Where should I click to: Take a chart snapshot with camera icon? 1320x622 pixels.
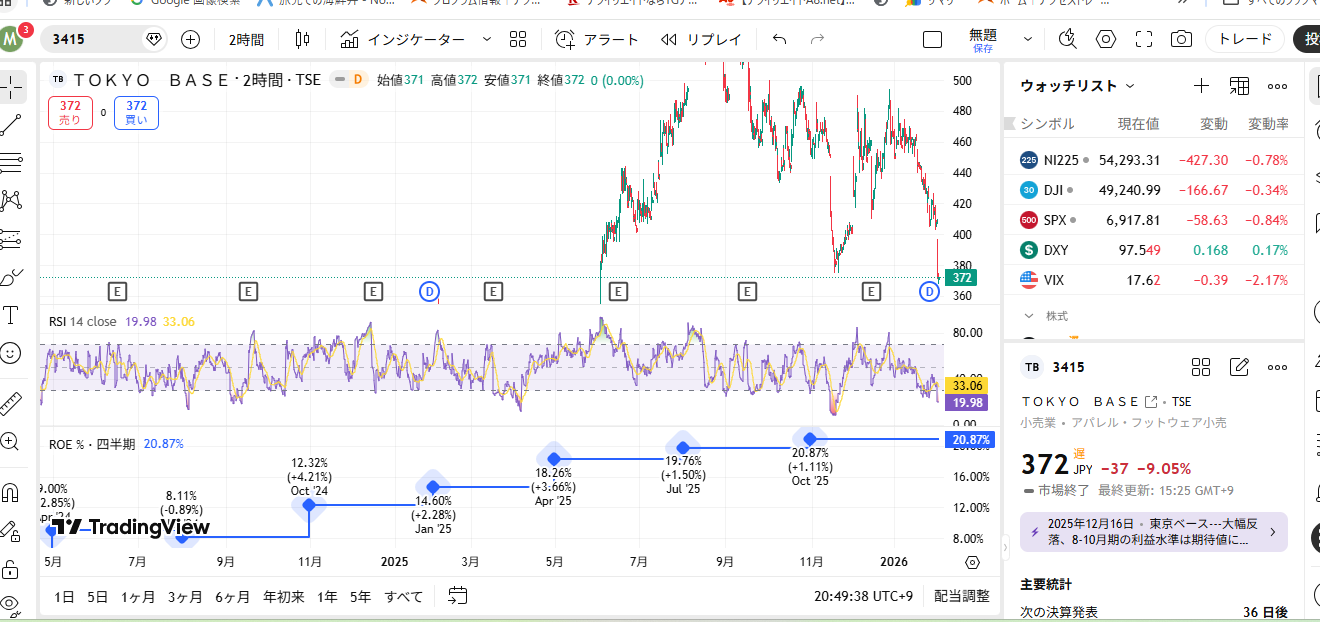(x=1181, y=39)
